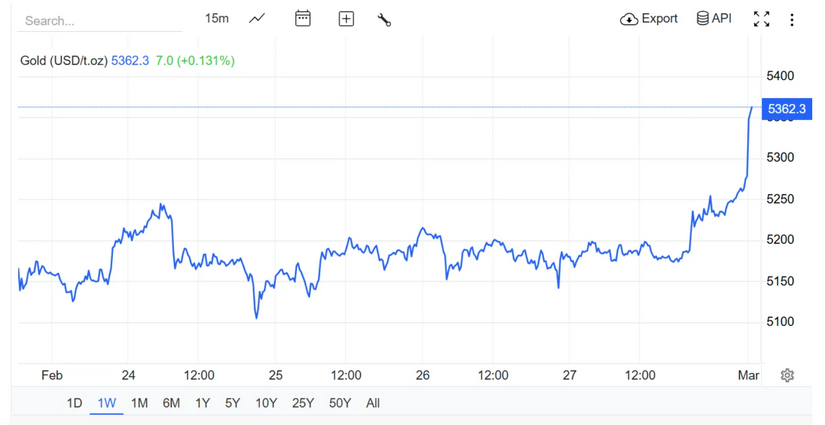Image resolution: width=825 pixels, height=425 pixels.
Task: Select the 1W time range
Action: pos(107,403)
